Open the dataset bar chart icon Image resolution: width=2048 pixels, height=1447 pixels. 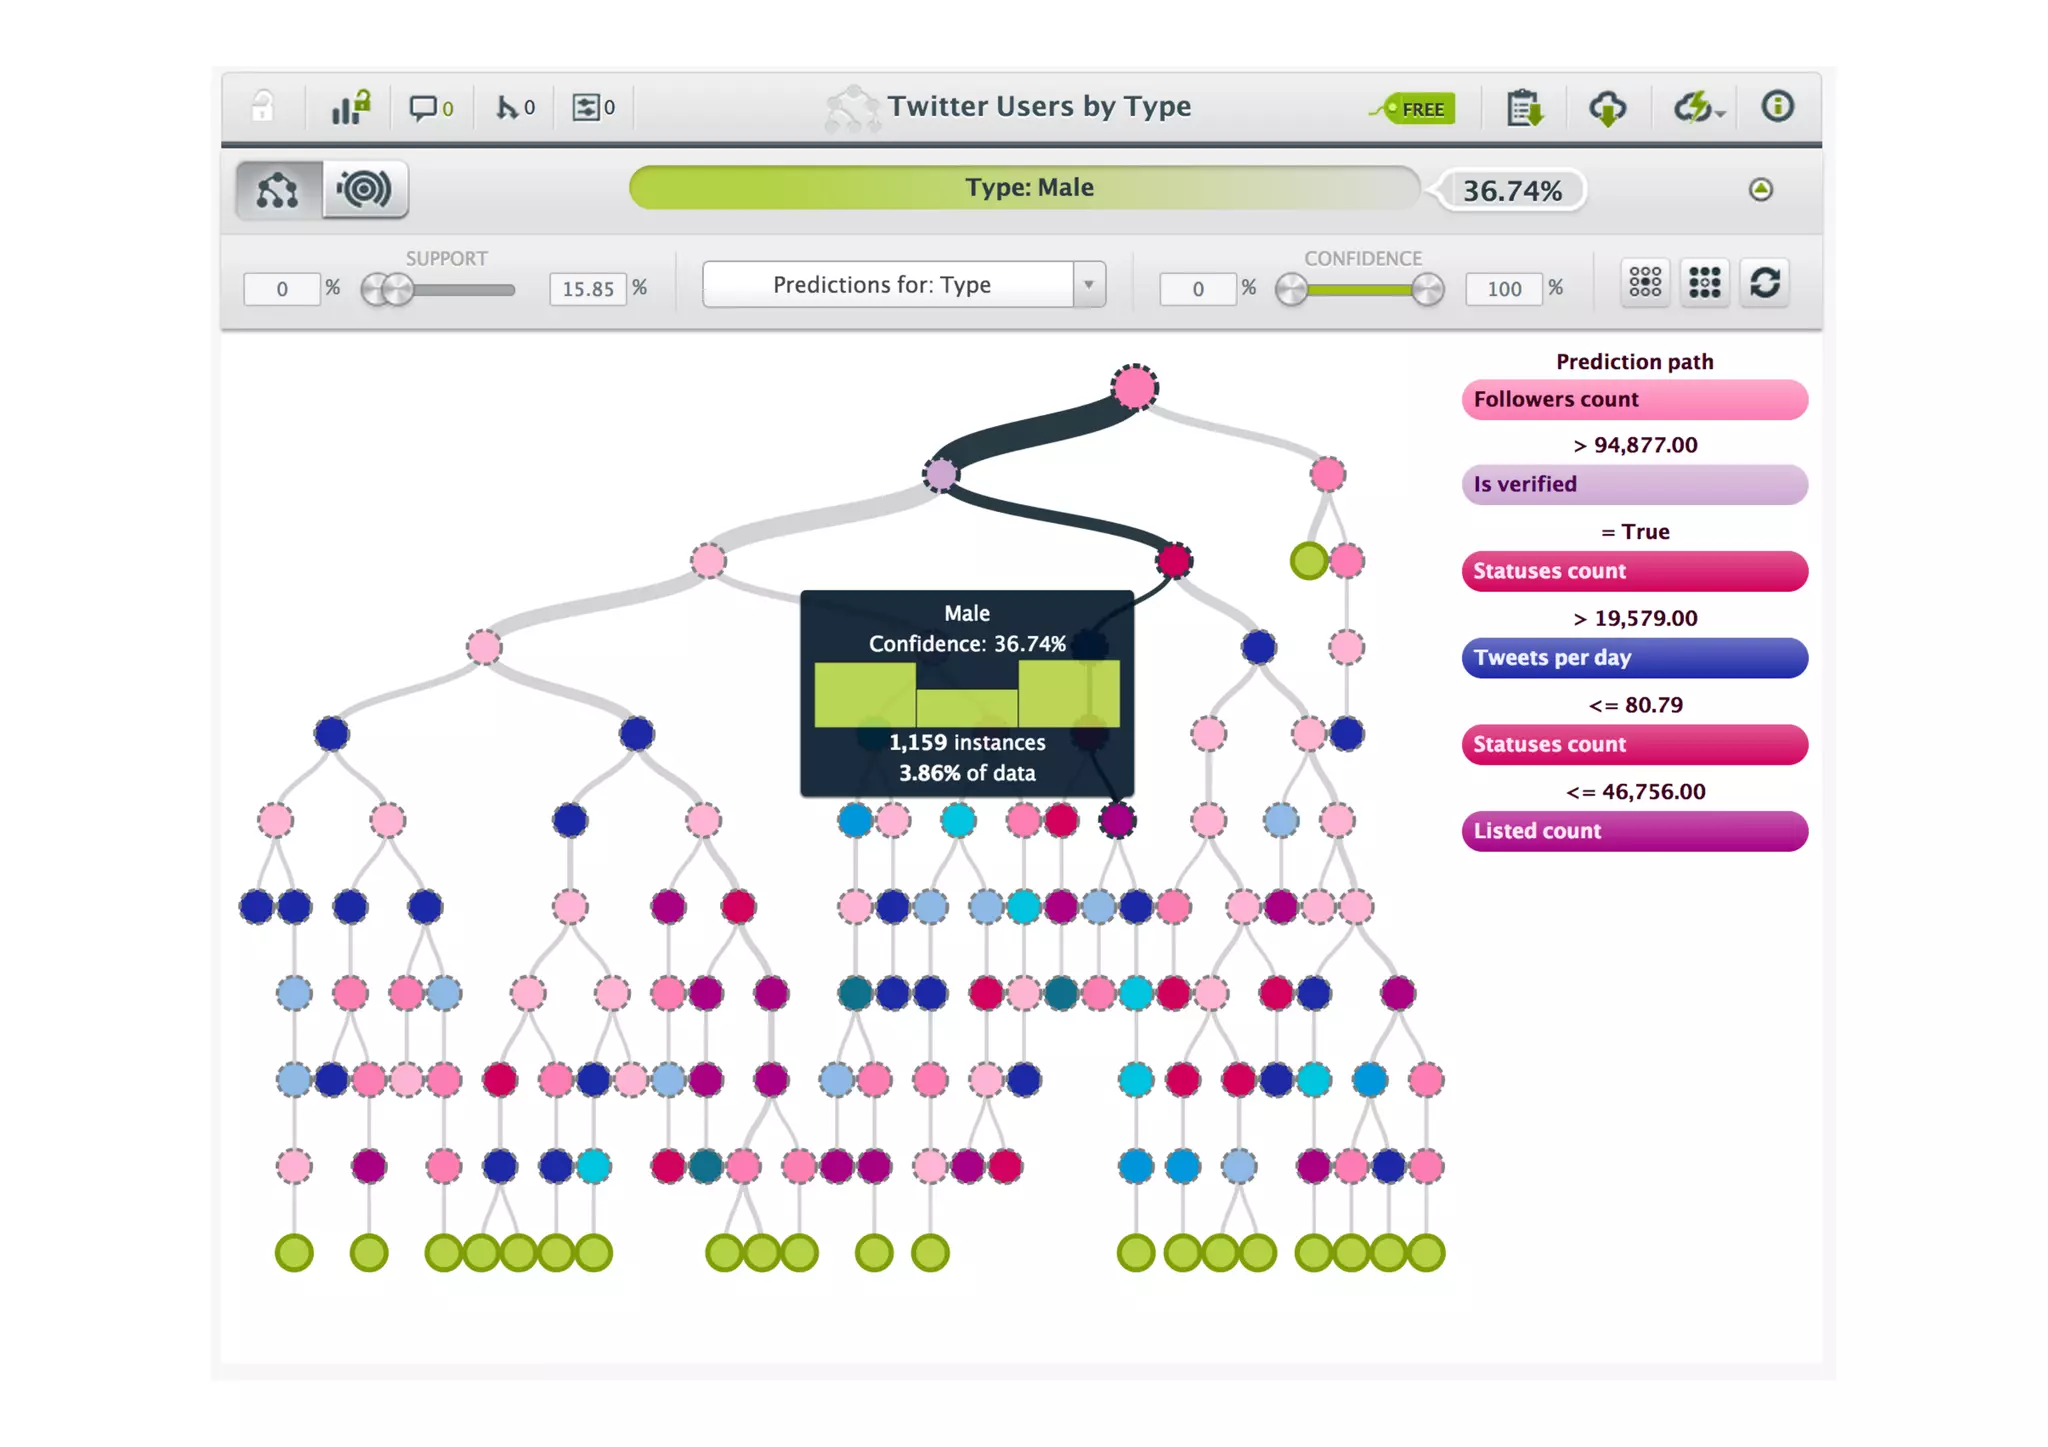click(x=351, y=107)
